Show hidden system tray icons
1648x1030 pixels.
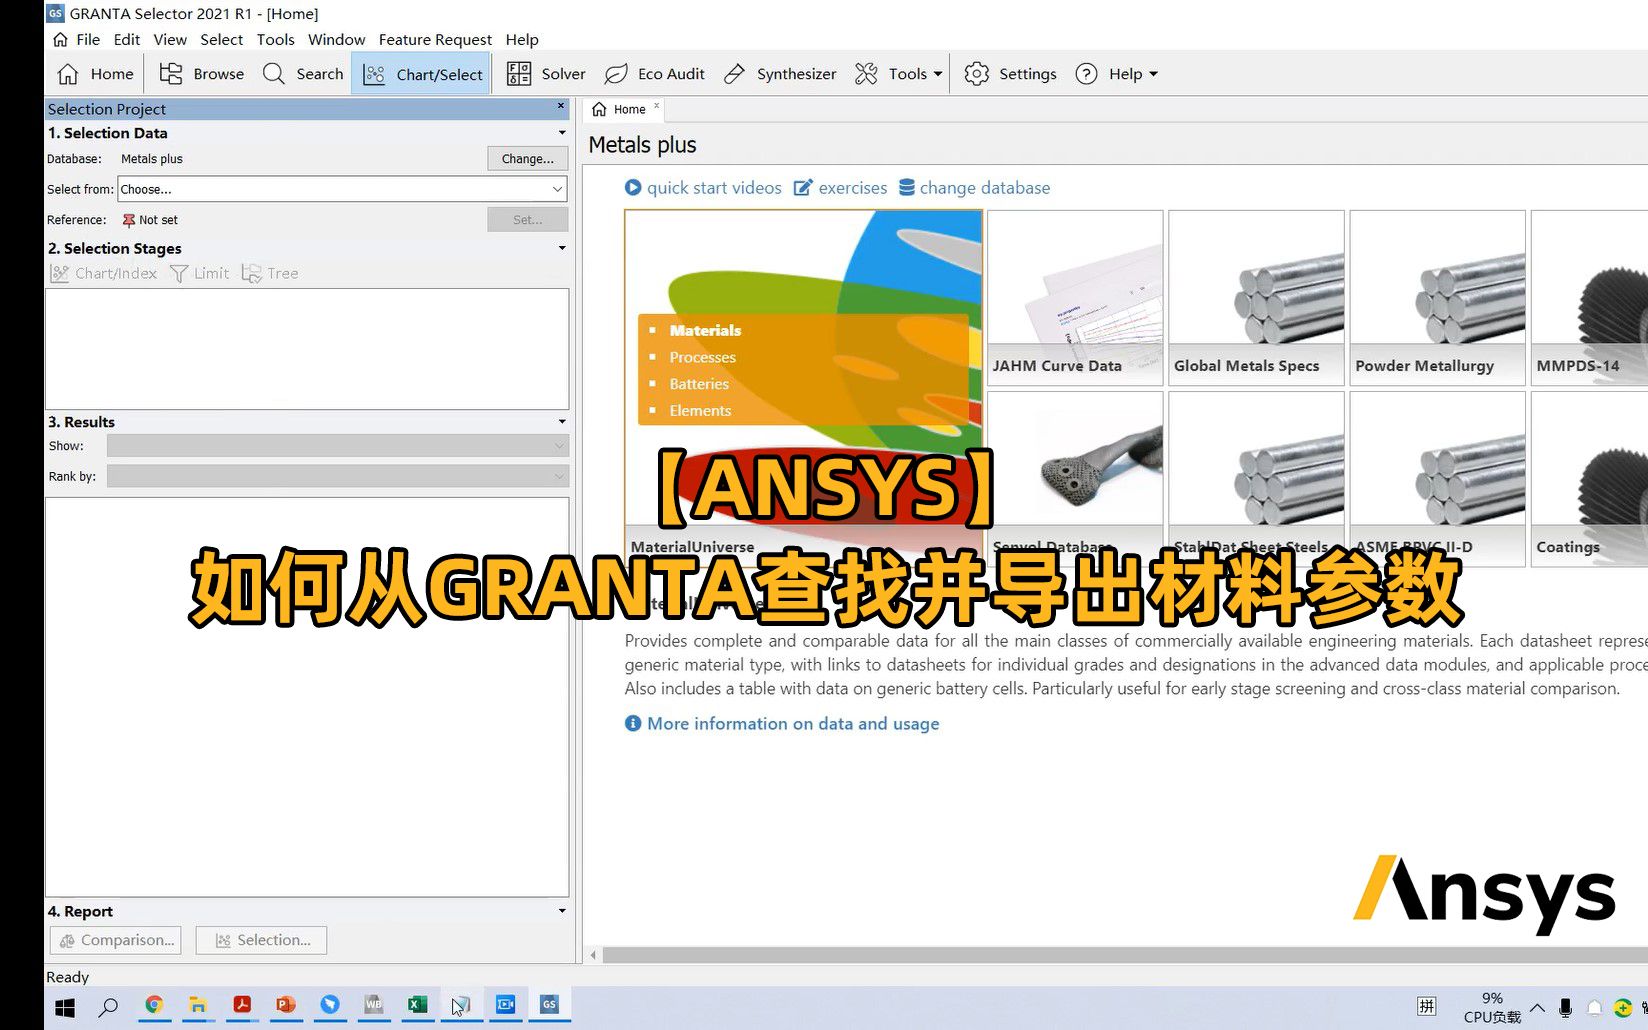point(1538,1007)
